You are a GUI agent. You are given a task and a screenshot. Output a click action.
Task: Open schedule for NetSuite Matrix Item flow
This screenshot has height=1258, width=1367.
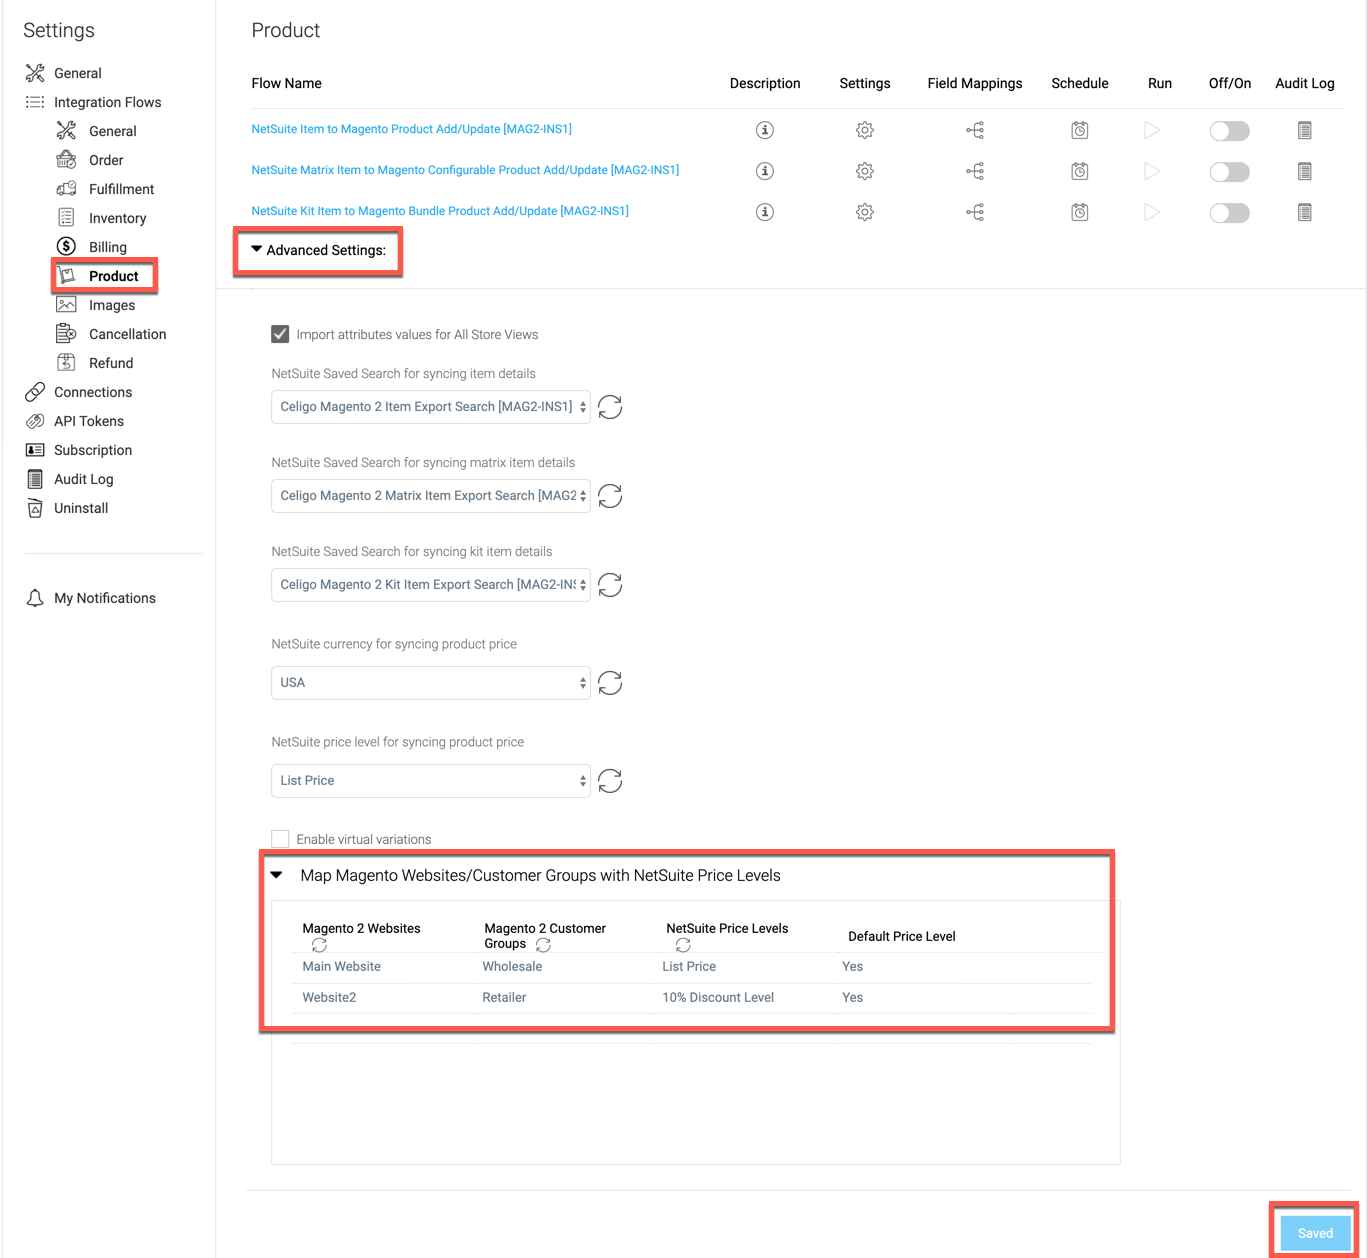[x=1080, y=171]
